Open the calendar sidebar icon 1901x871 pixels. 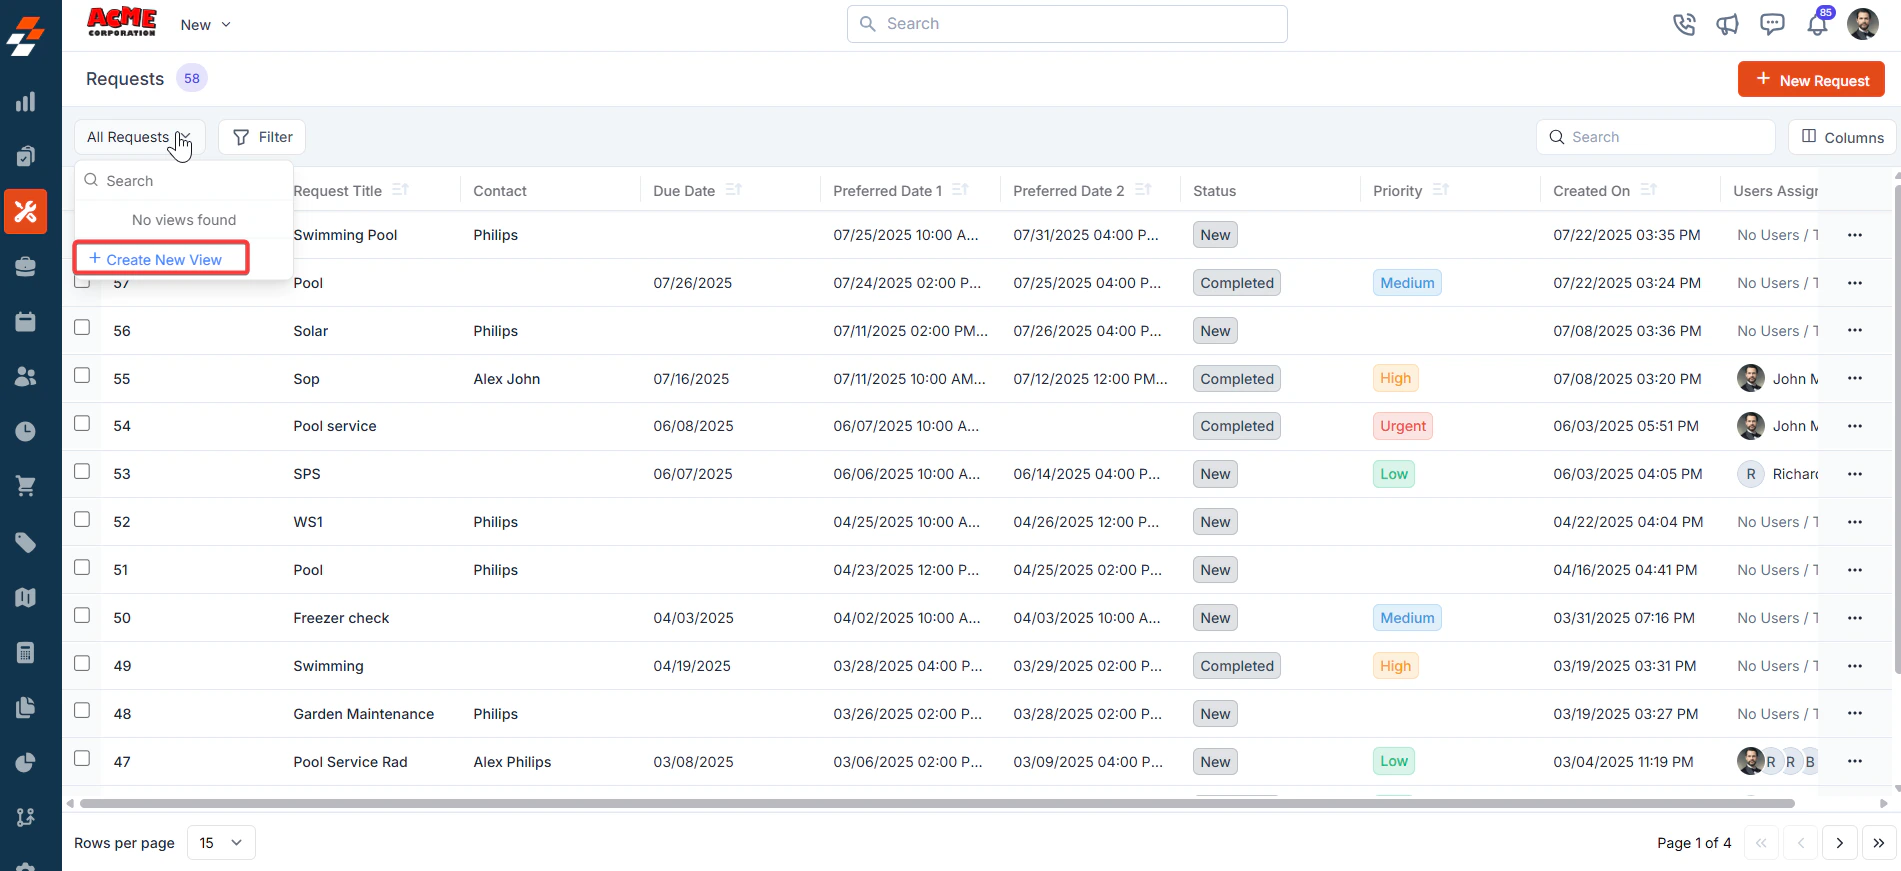coord(26,321)
